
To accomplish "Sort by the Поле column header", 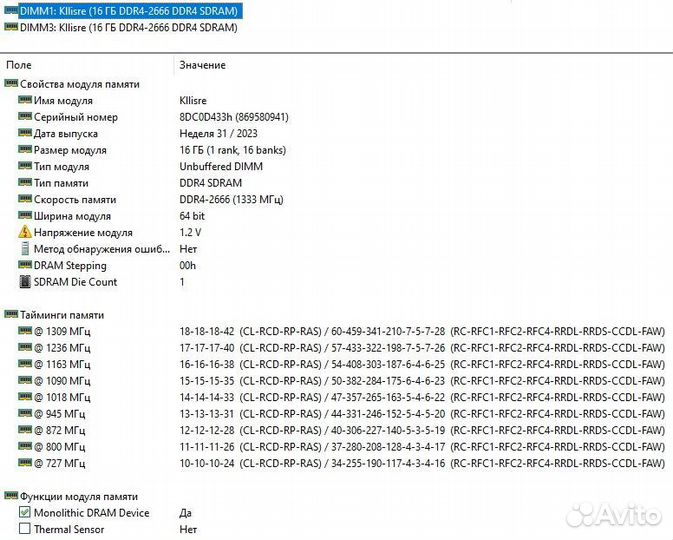I will 19,65.
